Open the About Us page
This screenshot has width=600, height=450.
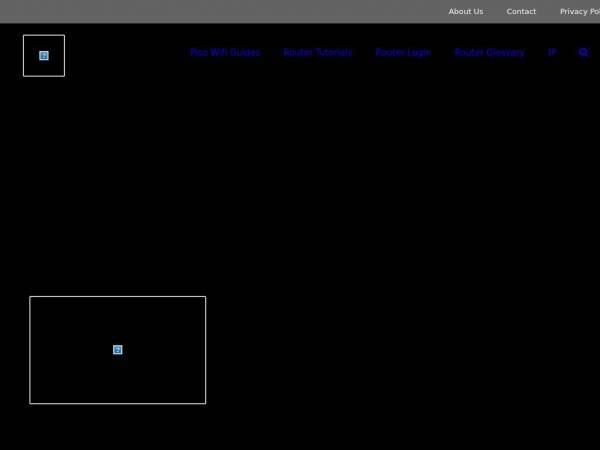pyautogui.click(x=466, y=11)
